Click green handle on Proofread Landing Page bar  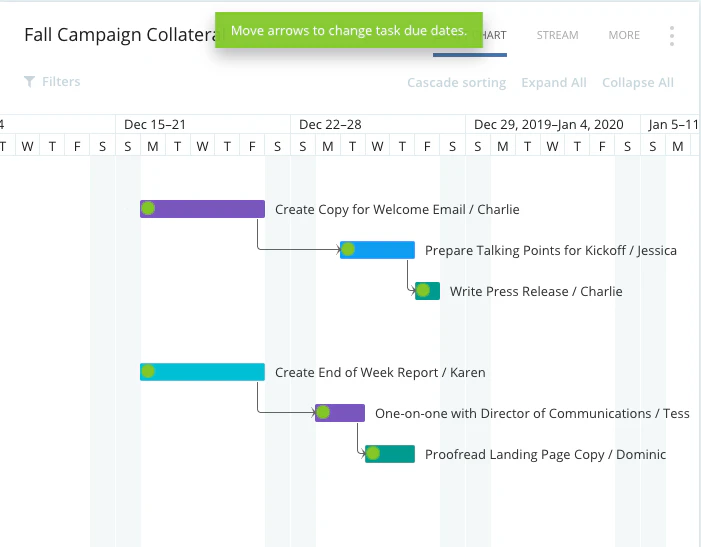(x=373, y=454)
